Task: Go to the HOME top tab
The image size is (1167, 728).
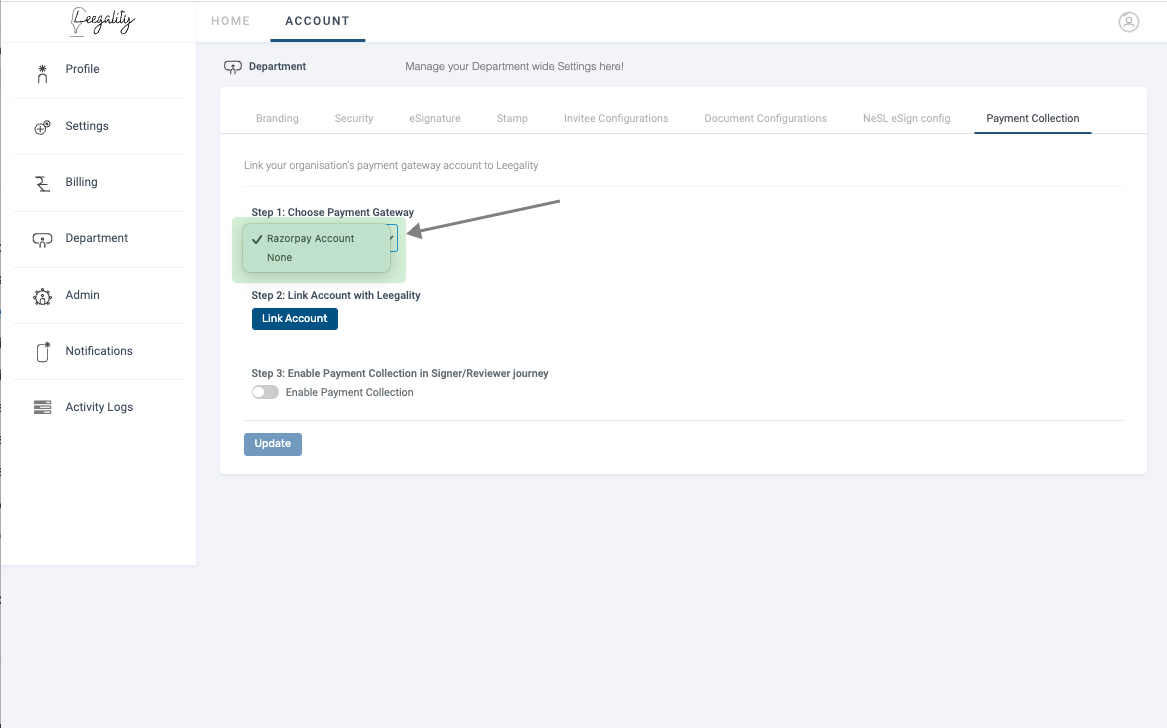Action: 231,21
